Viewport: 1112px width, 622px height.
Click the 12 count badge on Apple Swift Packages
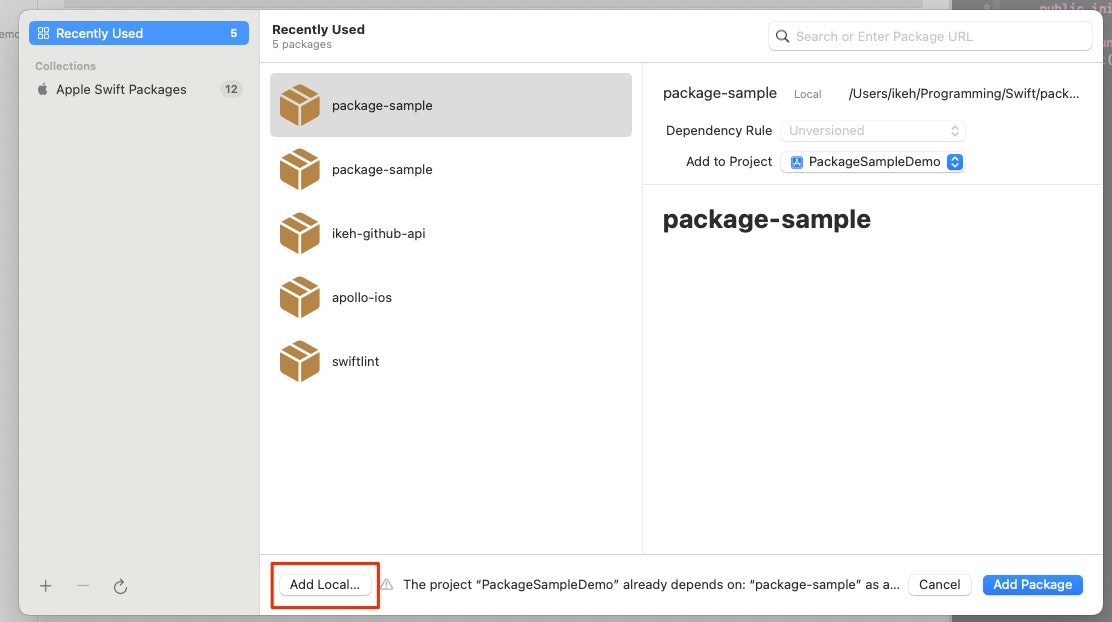pyautogui.click(x=231, y=89)
